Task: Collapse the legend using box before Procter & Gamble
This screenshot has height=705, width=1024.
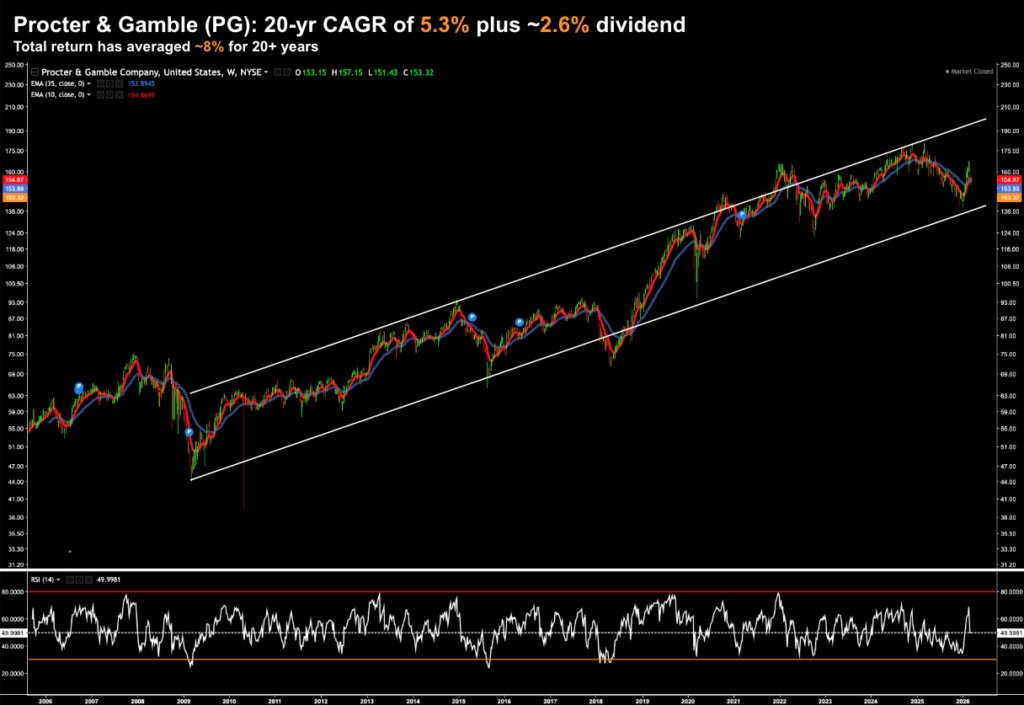Action: click(x=35, y=72)
